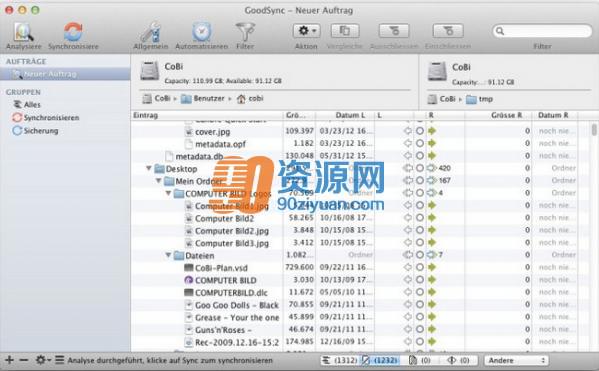Open Allgemein settings wrench icon
Viewport: 599px width, 371px height.
click(x=151, y=32)
